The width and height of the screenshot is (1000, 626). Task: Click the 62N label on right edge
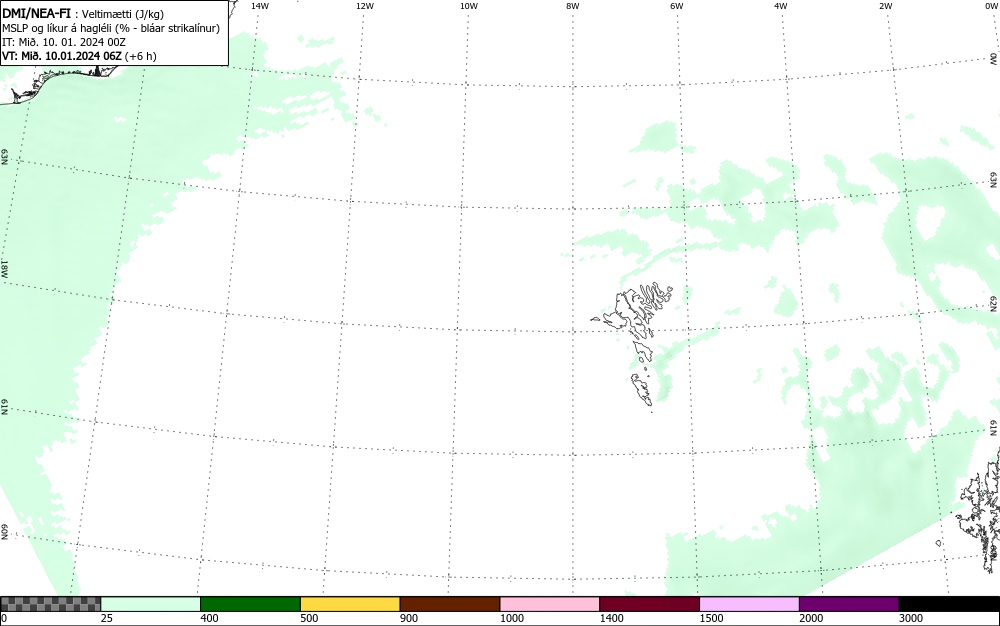tap(994, 303)
